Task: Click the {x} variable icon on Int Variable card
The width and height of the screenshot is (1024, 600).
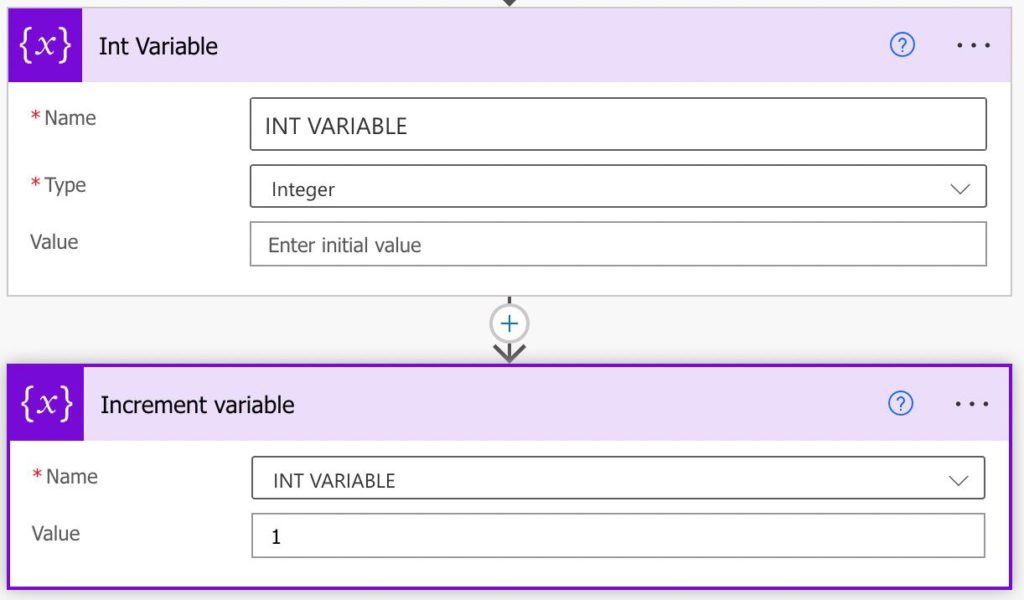Action: click(44, 44)
